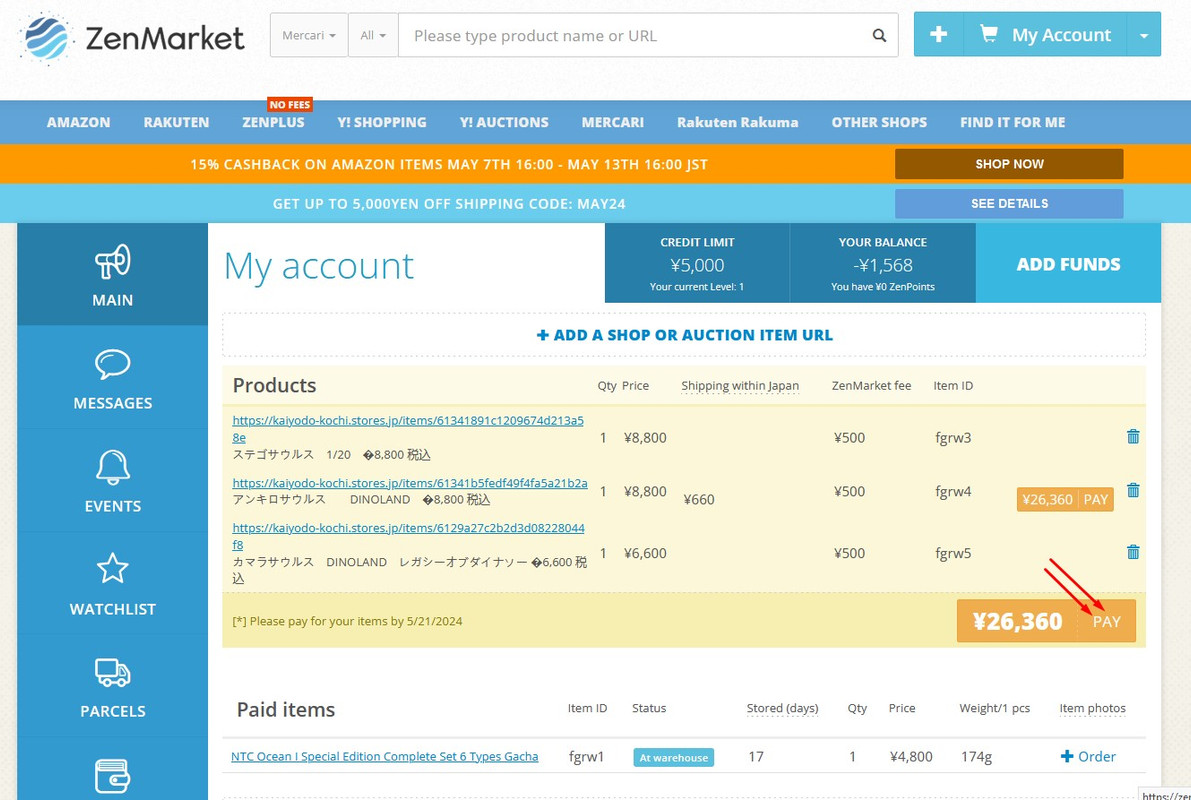Open PARCELS truck sidebar icon
This screenshot has width=1191, height=800.
[112, 672]
